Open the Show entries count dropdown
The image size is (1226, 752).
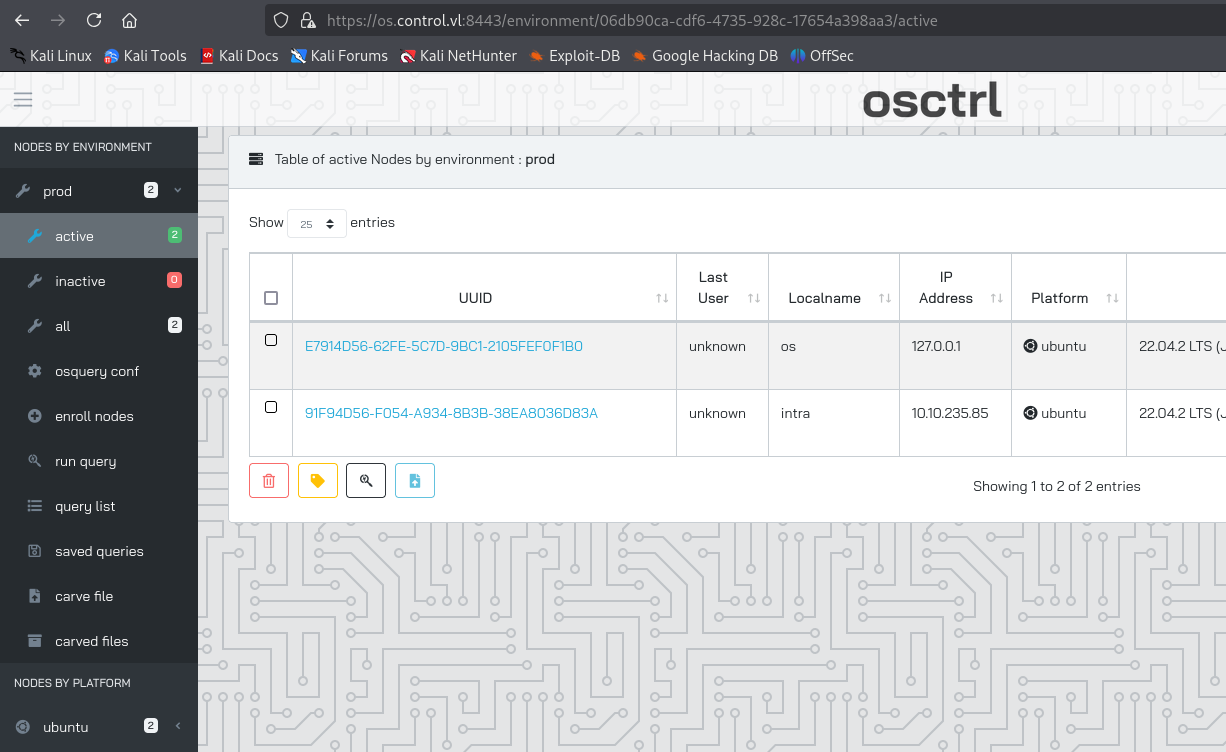pyautogui.click(x=317, y=223)
